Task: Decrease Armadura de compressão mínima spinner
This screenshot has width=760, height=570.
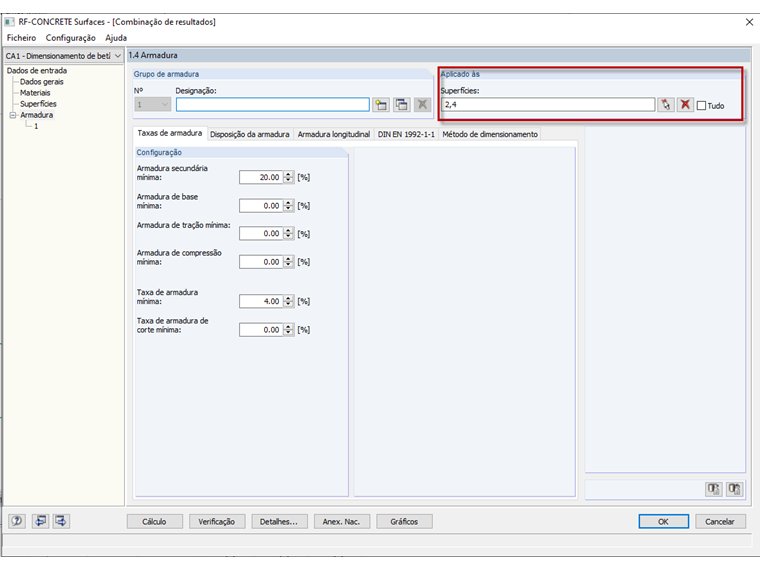Action: pyautogui.click(x=288, y=265)
